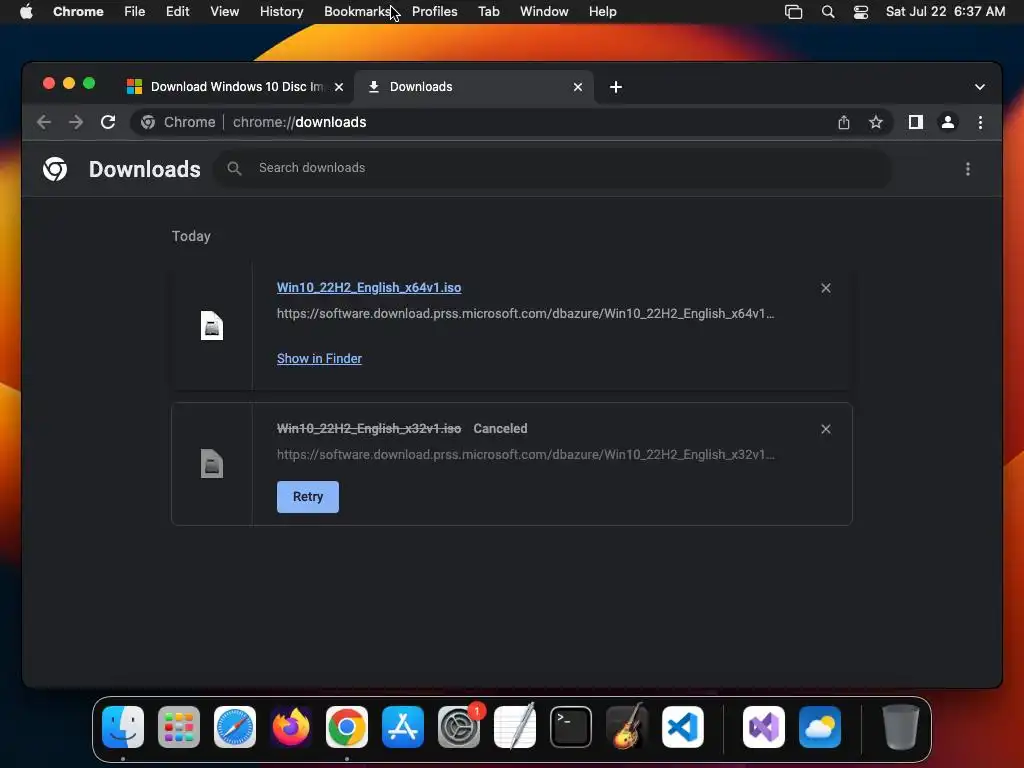Viewport: 1024px width, 768px height.
Task: Click the share icon in address bar
Action: coord(844,122)
